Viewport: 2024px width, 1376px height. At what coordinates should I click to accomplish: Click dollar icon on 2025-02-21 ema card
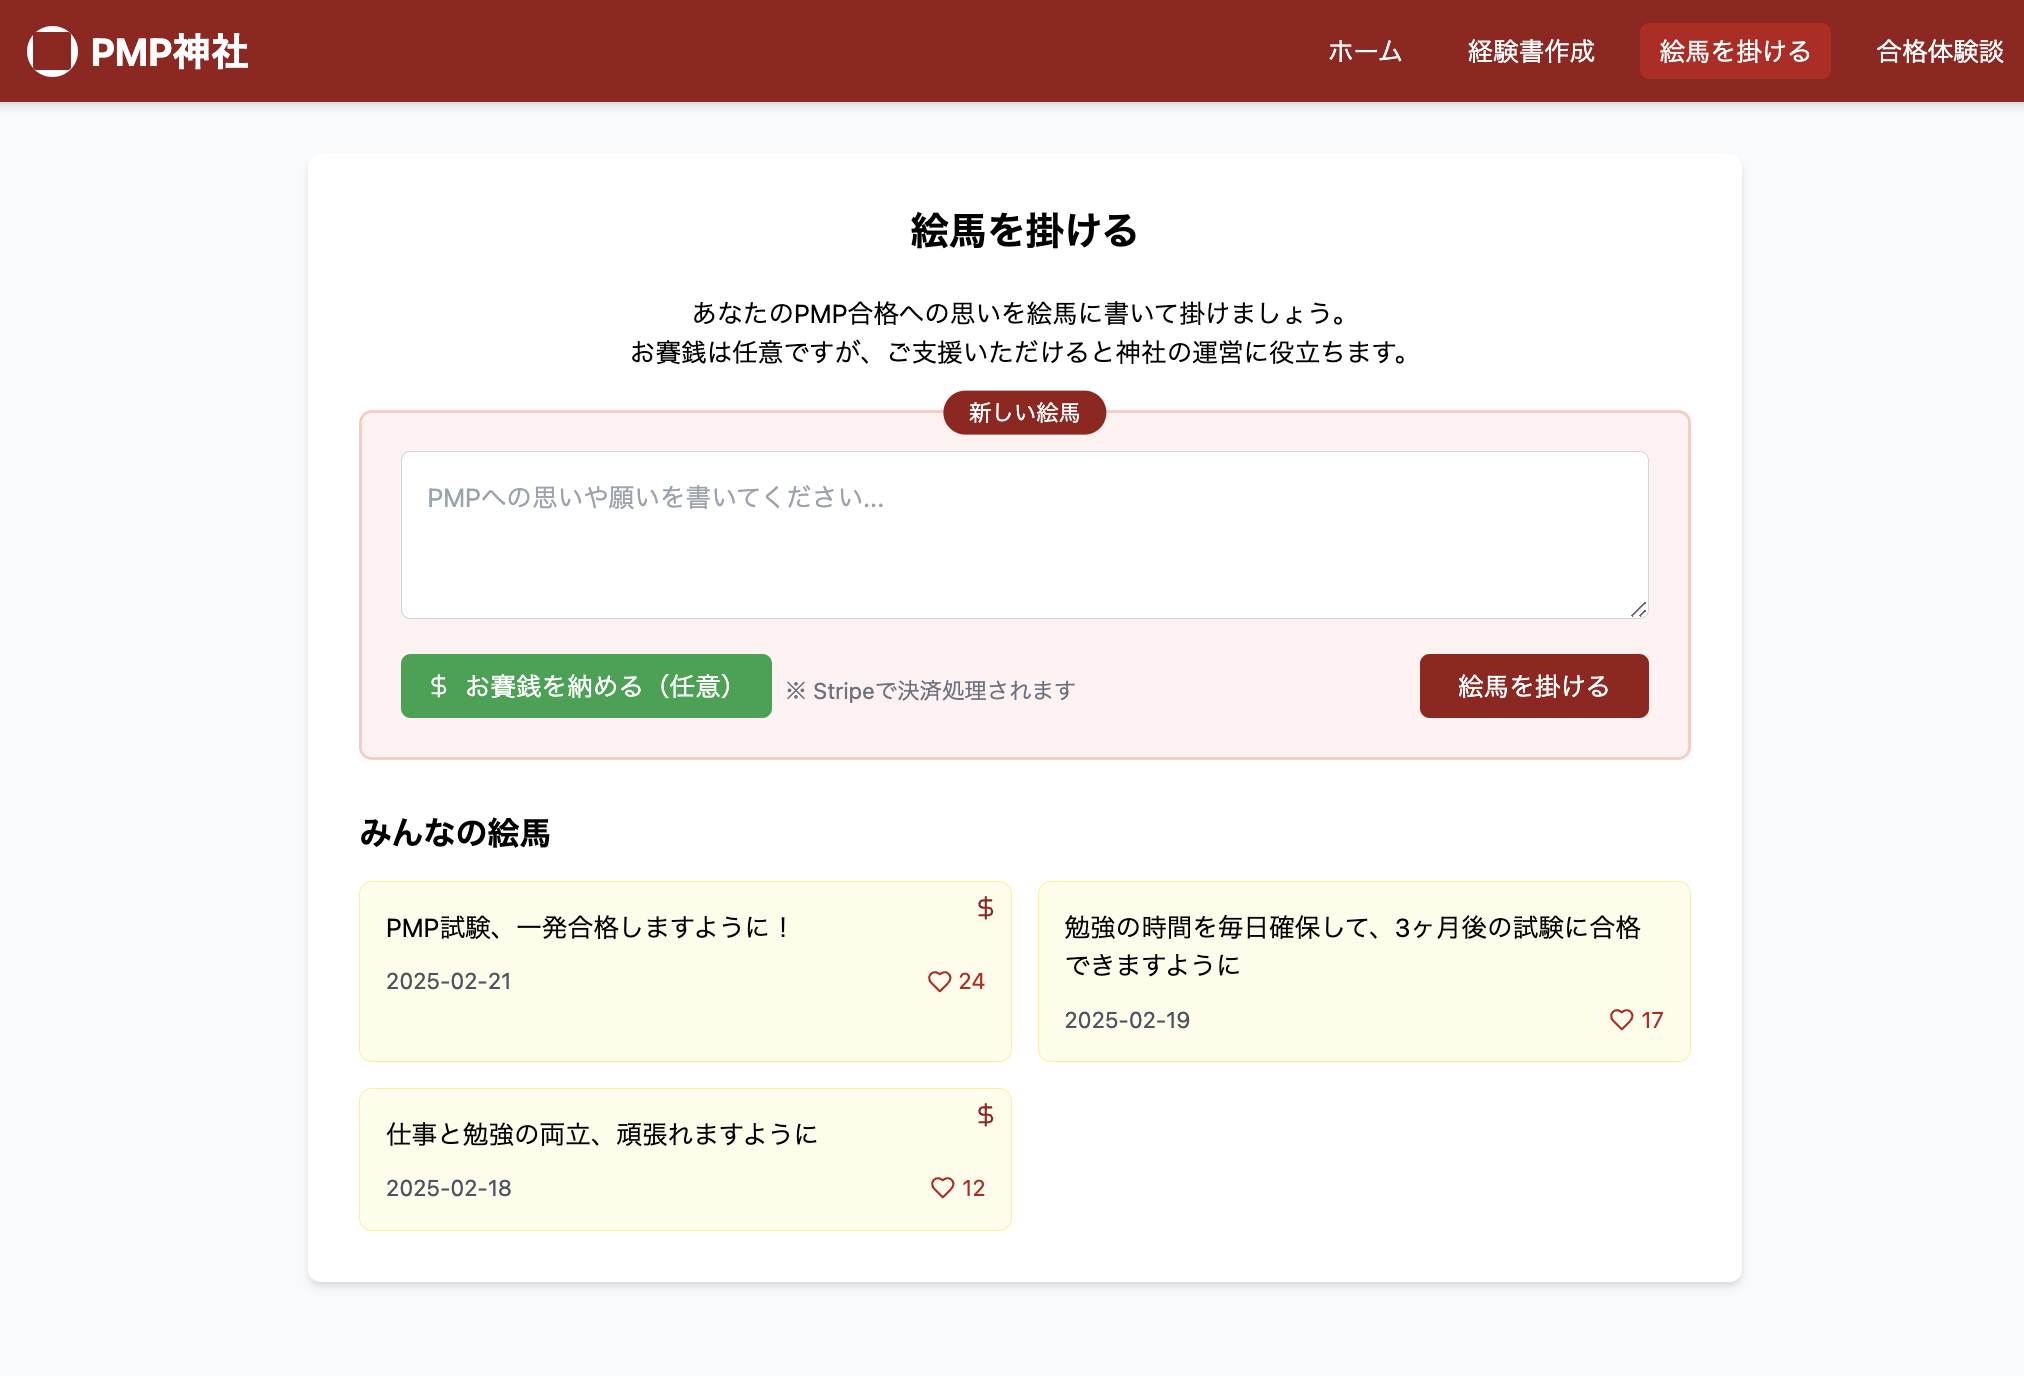click(x=985, y=908)
